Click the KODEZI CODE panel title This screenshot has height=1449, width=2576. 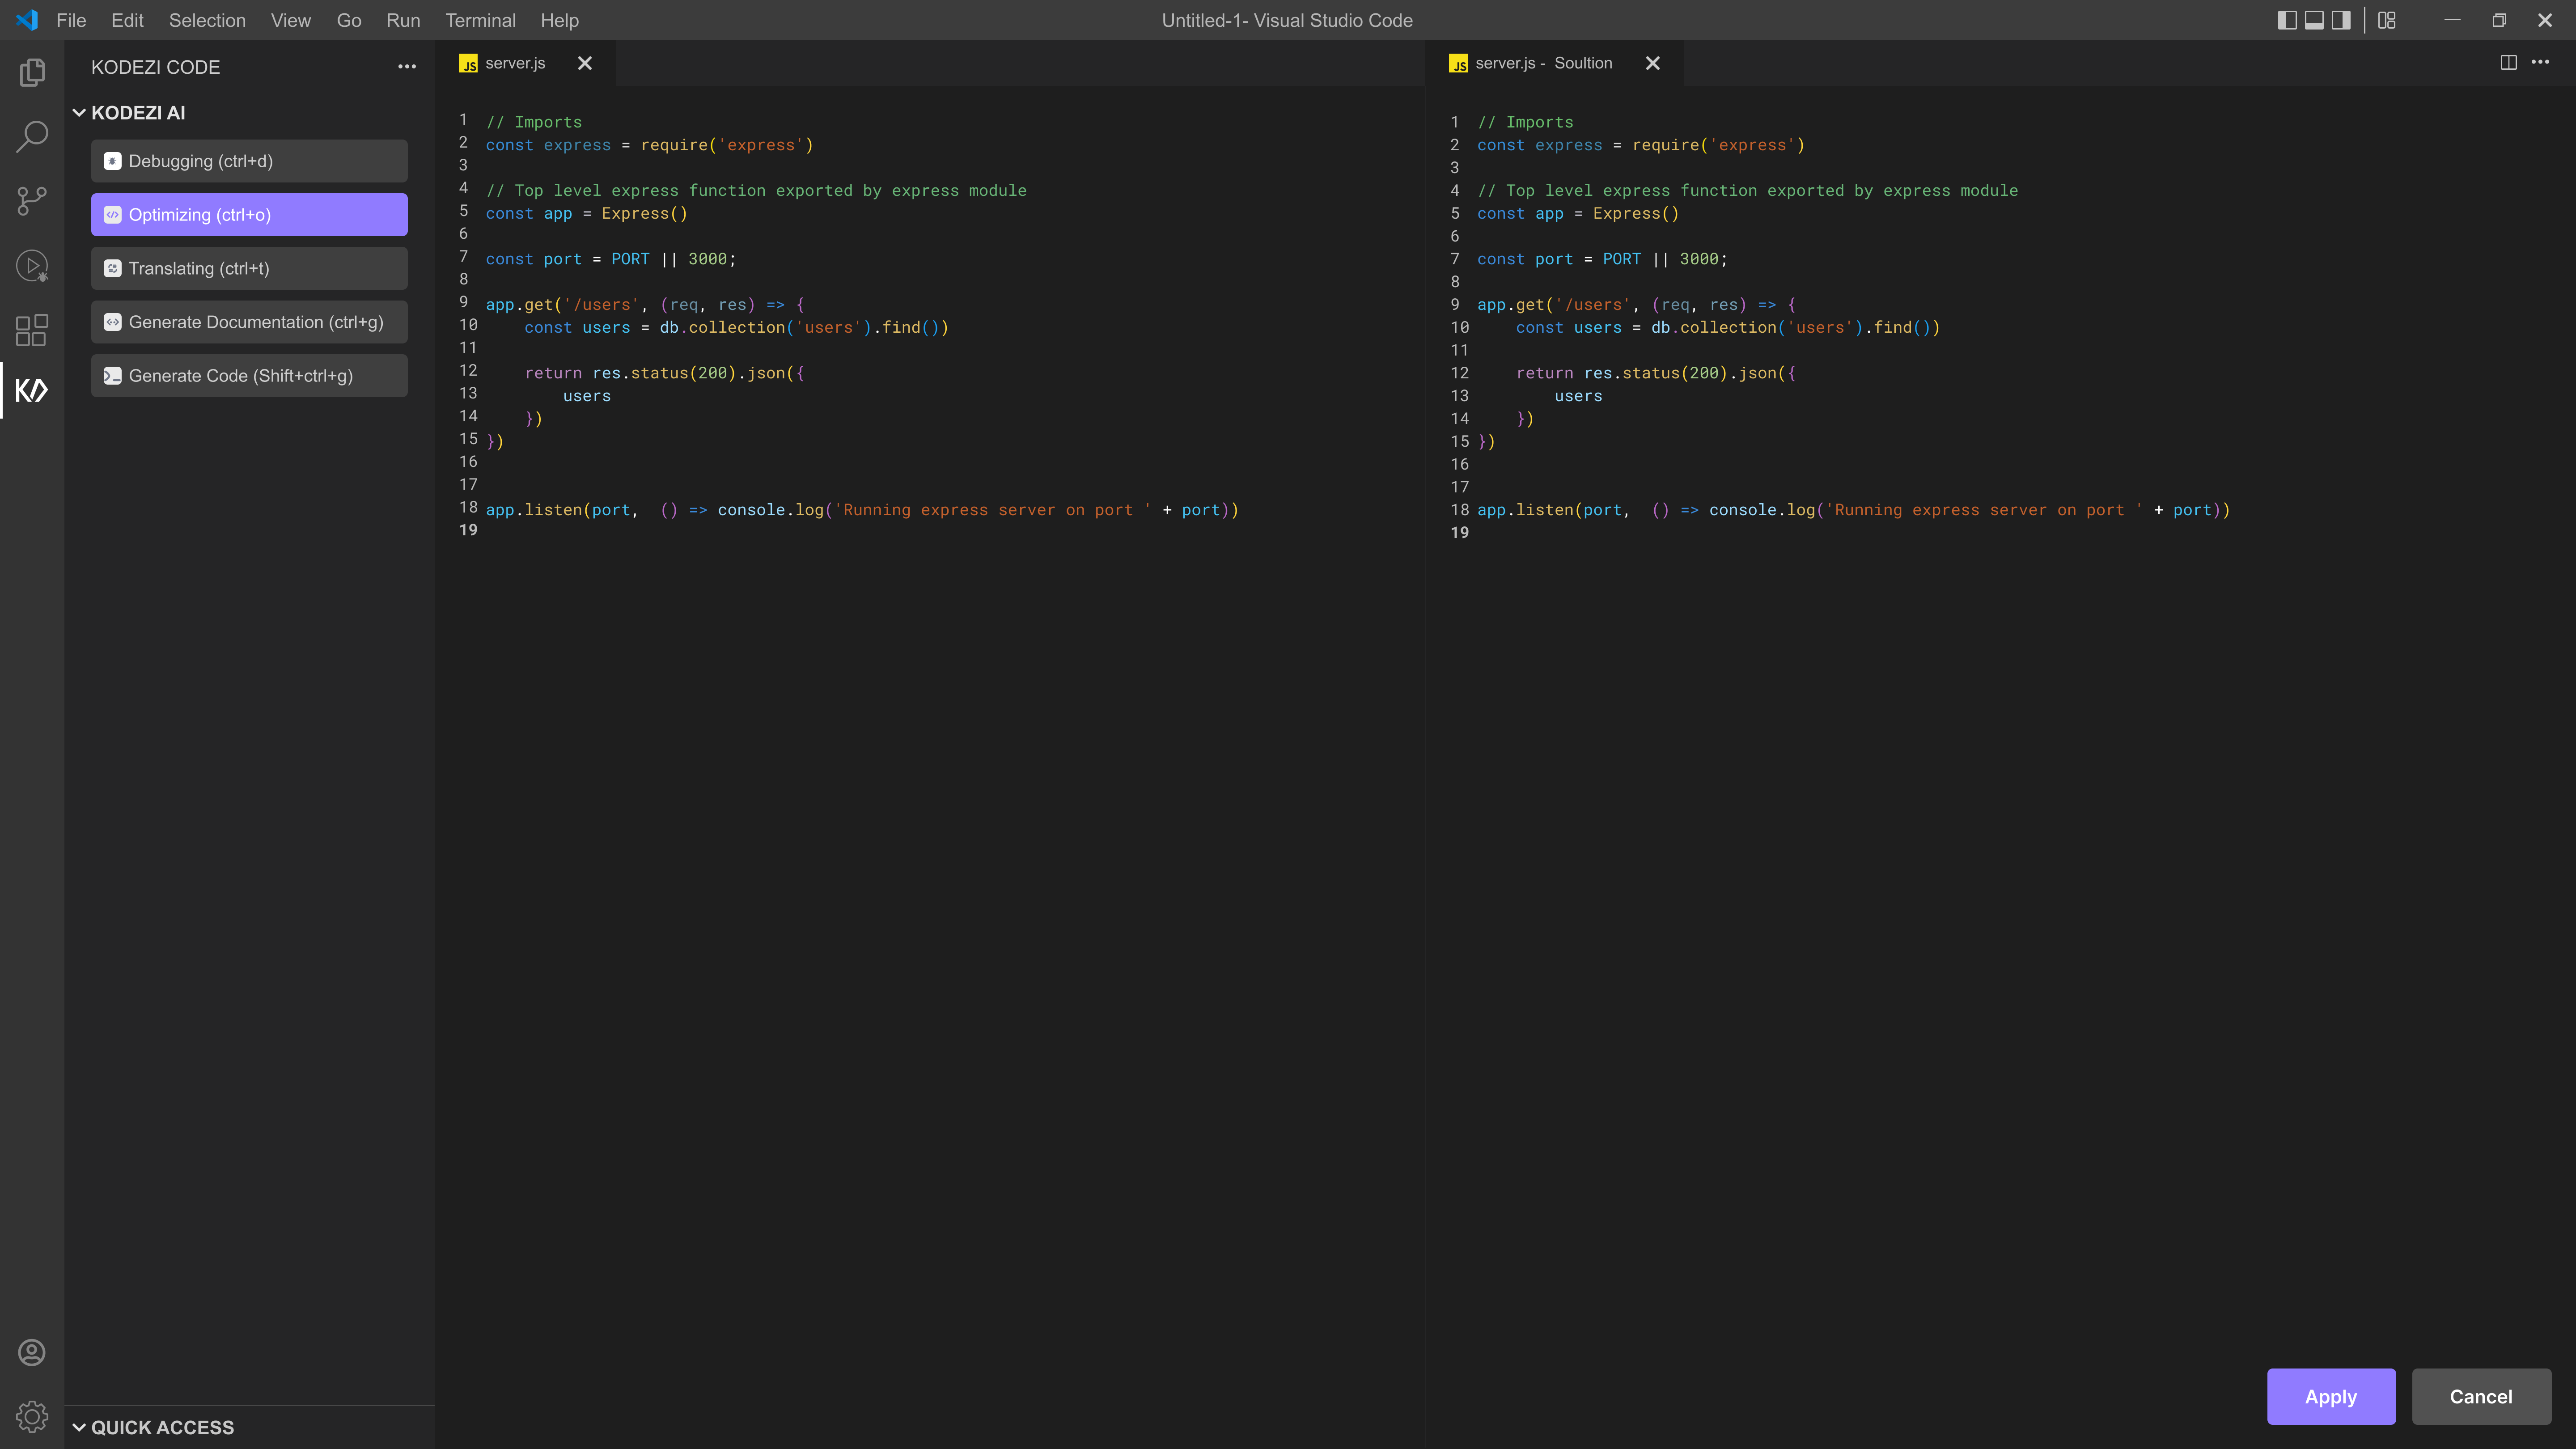pos(156,67)
